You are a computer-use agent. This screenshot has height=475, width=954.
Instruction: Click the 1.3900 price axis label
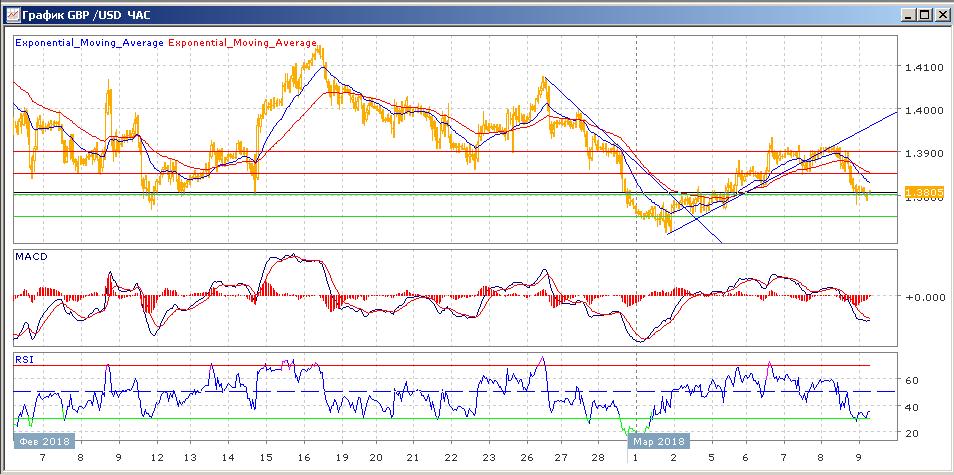[x=923, y=154]
